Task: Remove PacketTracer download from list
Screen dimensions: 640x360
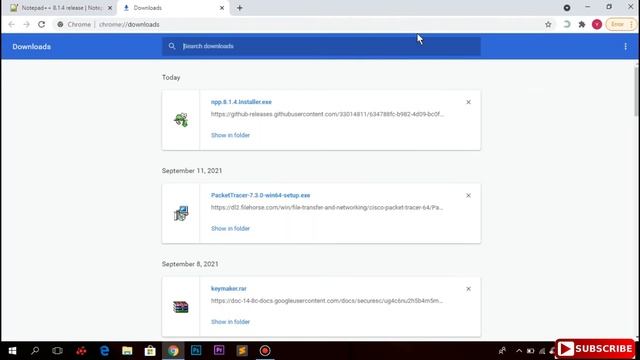Action: point(468,196)
